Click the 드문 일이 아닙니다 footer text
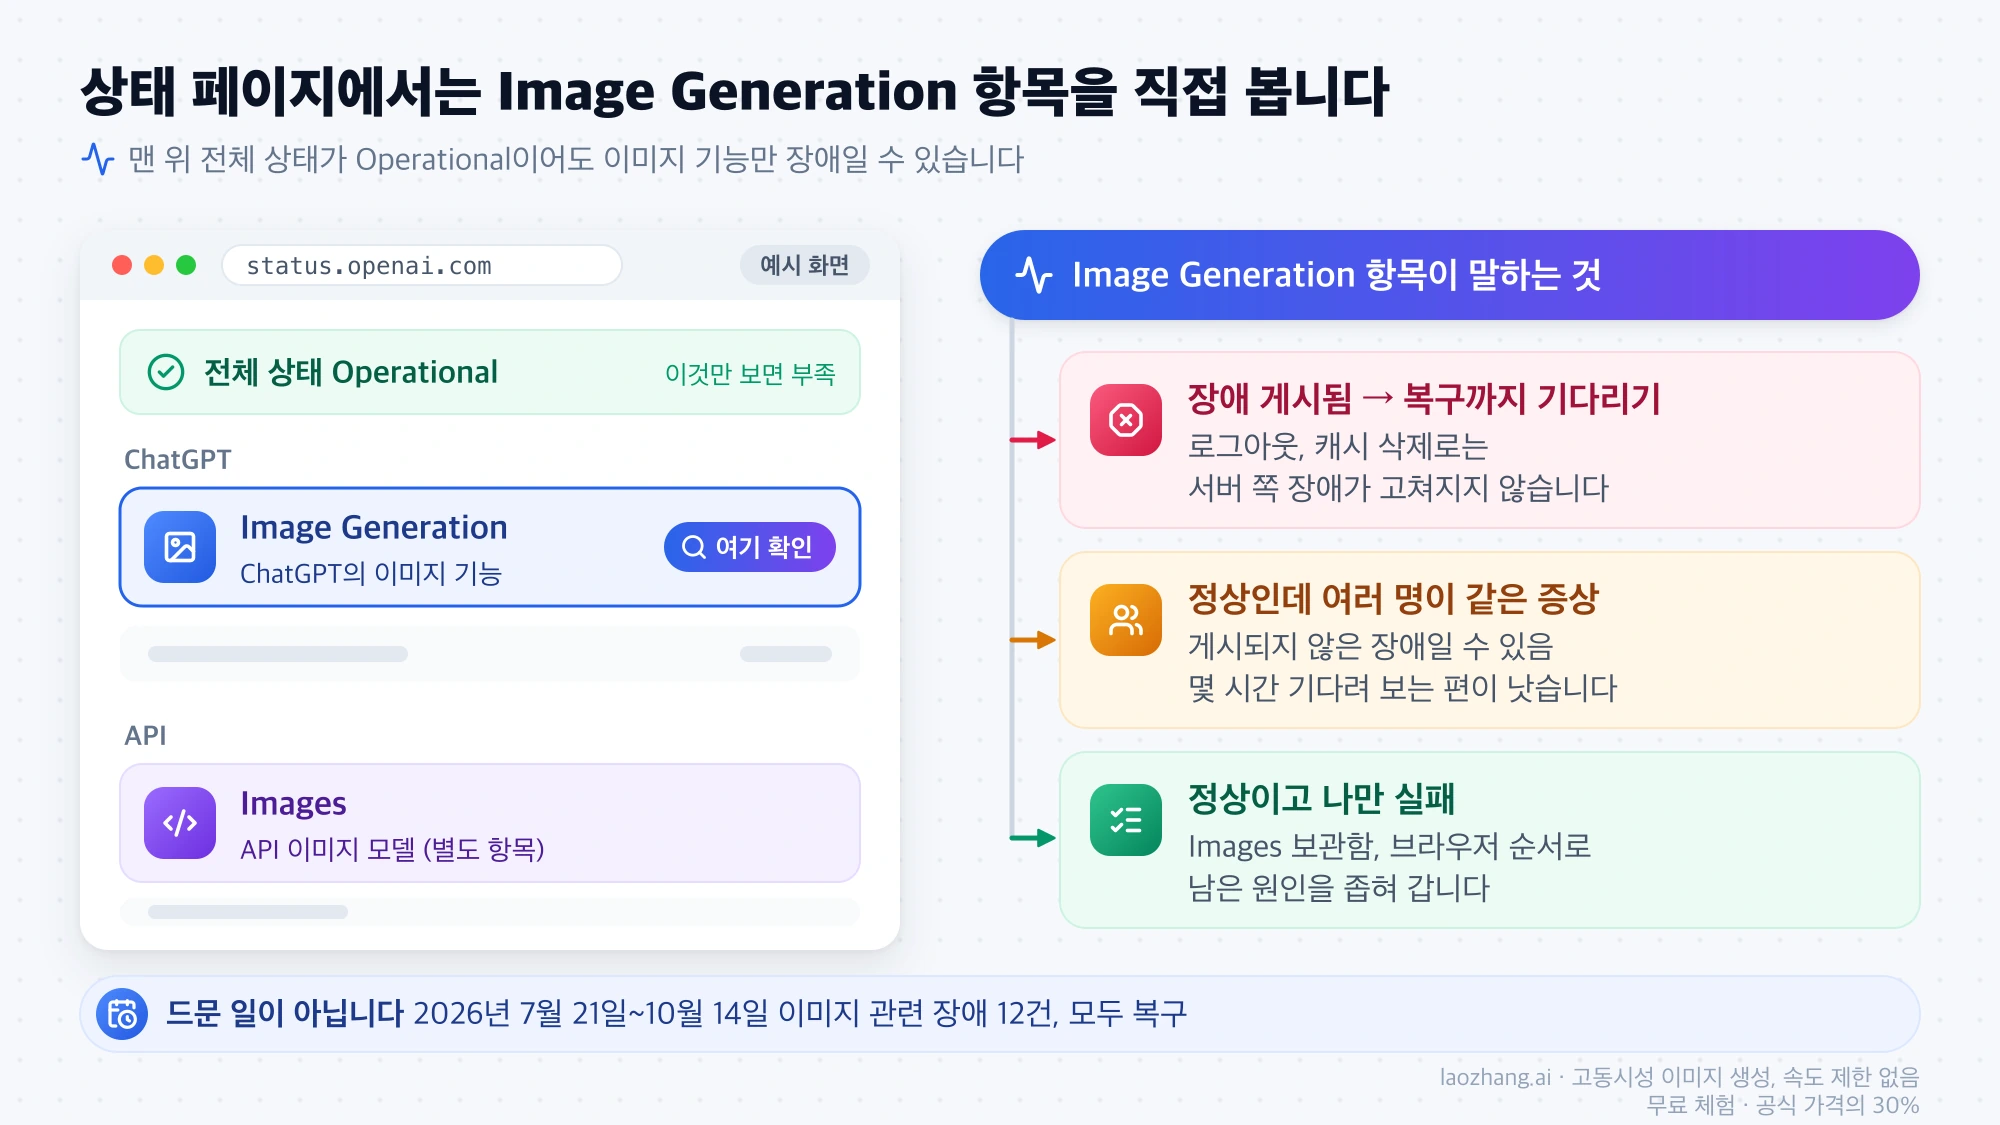 (284, 1013)
